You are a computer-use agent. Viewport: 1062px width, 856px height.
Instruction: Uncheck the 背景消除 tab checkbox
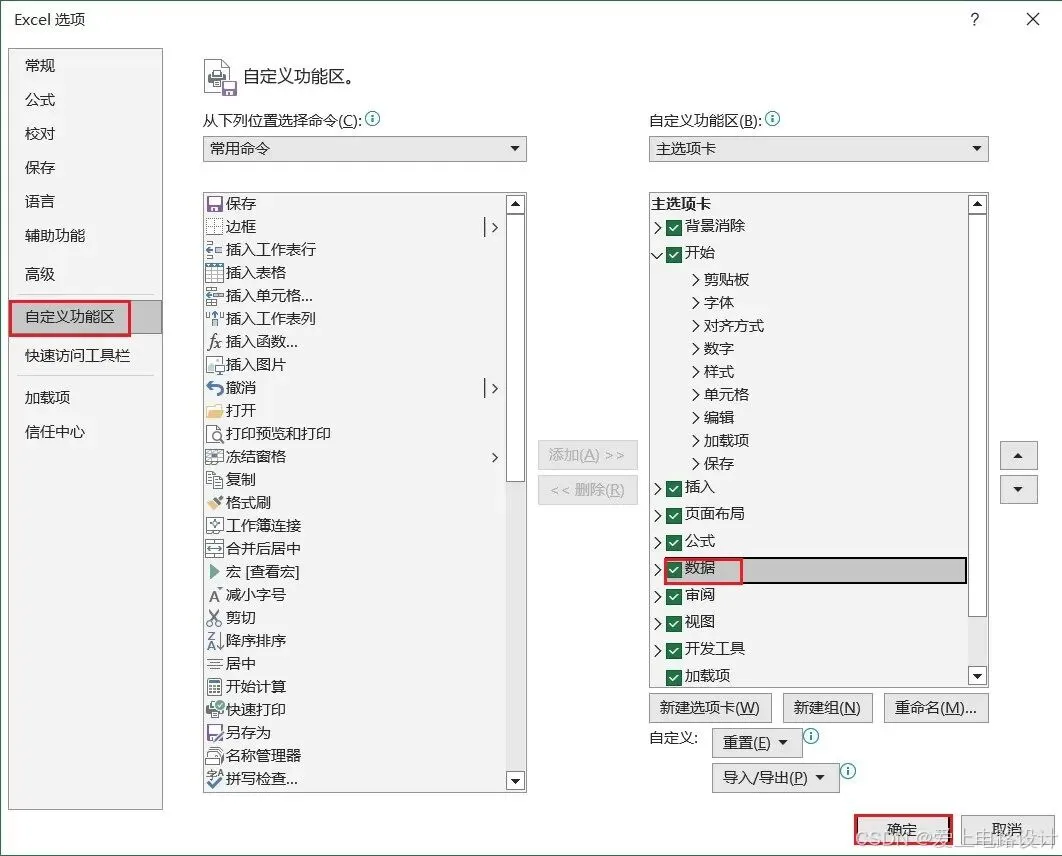coord(674,228)
